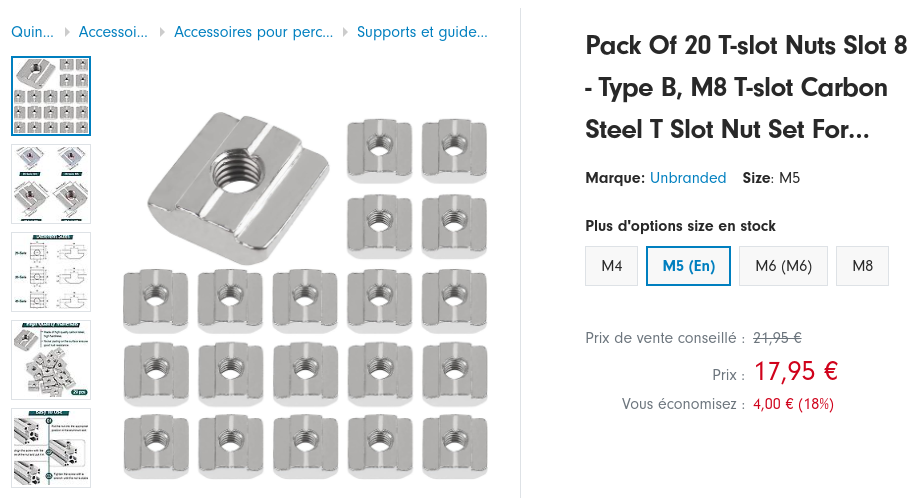
Task: View the second thumbnail with four nuts
Action: pyautogui.click(x=51, y=184)
